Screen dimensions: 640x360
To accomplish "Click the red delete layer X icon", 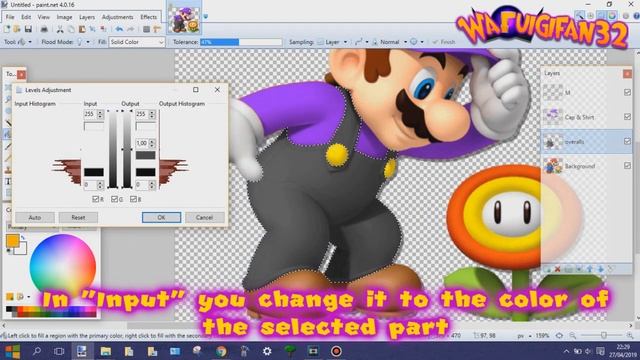I will point(558,269).
